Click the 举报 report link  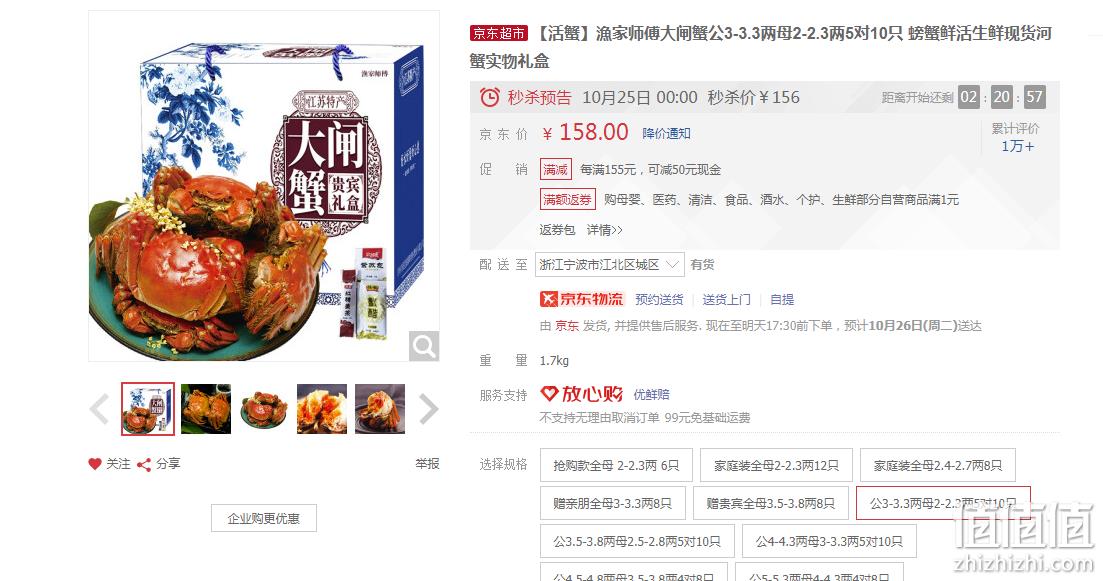tap(427, 464)
